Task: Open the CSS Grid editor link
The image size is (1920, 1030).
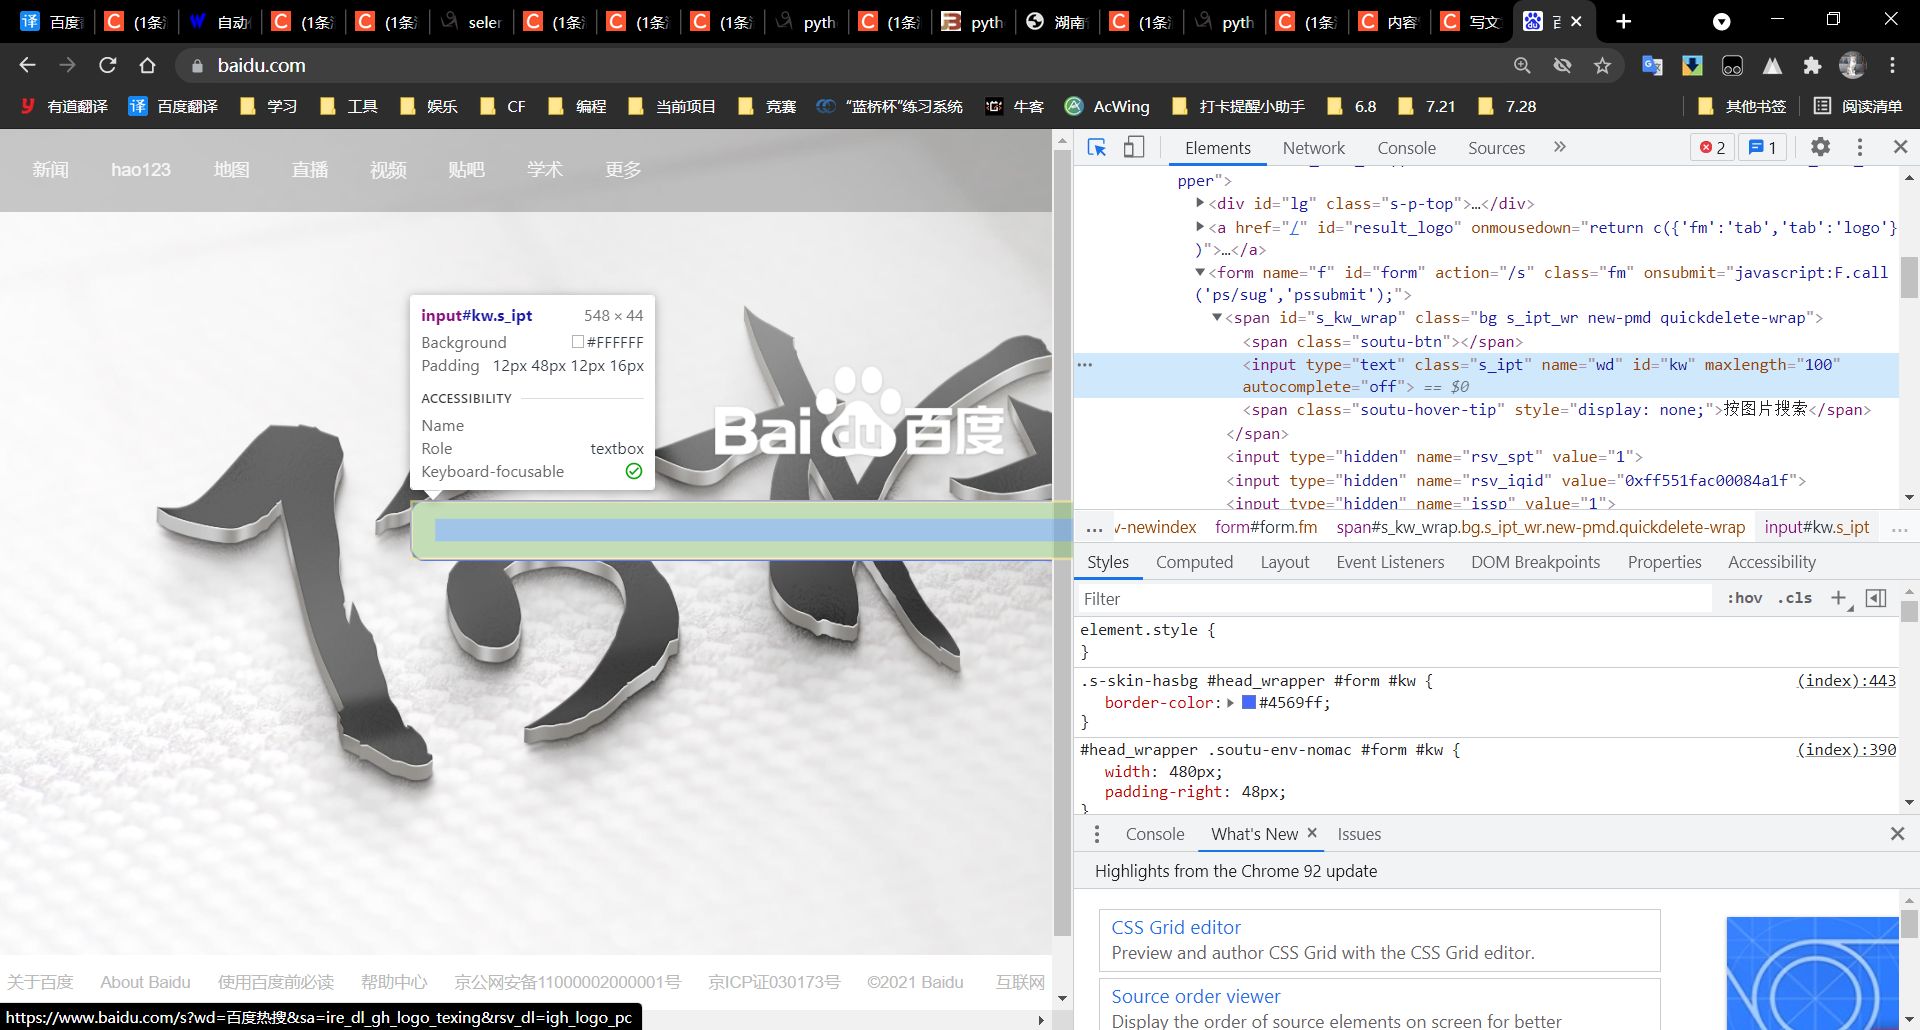Action: [x=1176, y=927]
